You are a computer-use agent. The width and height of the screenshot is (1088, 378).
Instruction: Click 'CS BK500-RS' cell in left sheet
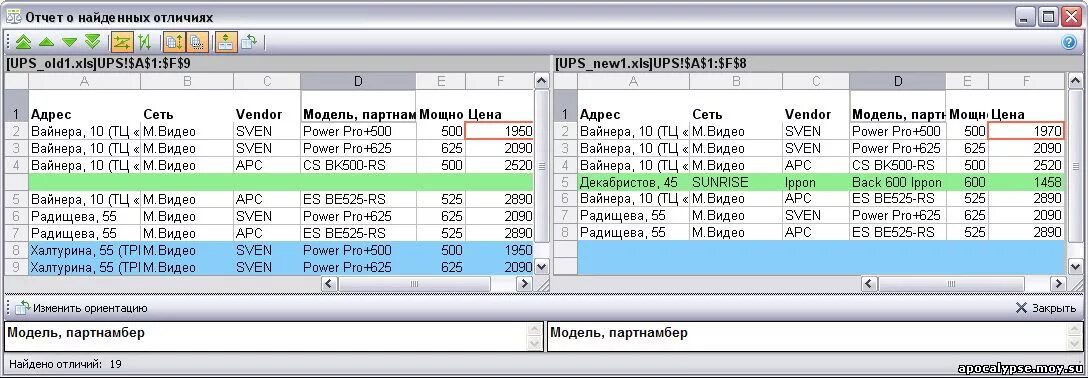pos(358,165)
